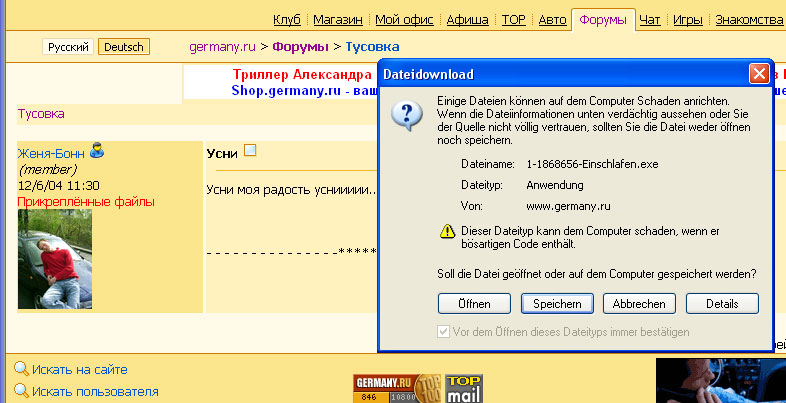This screenshot has height=403, width=786.
Task: Open Искать на сайте search link
Action: pyautogui.click(x=80, y=370)
